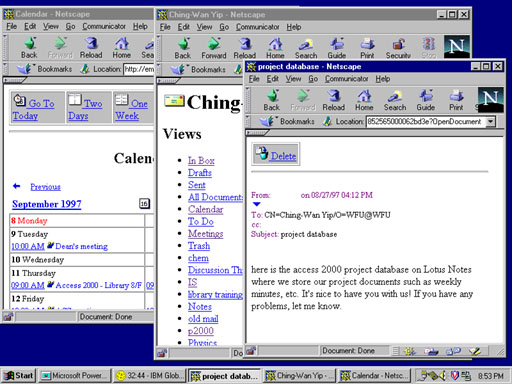Image resolution: width=512 pixels, height=384 pixels.
Task: Click Back in Calendar window toolbar
Action: [x=29, y=48]
